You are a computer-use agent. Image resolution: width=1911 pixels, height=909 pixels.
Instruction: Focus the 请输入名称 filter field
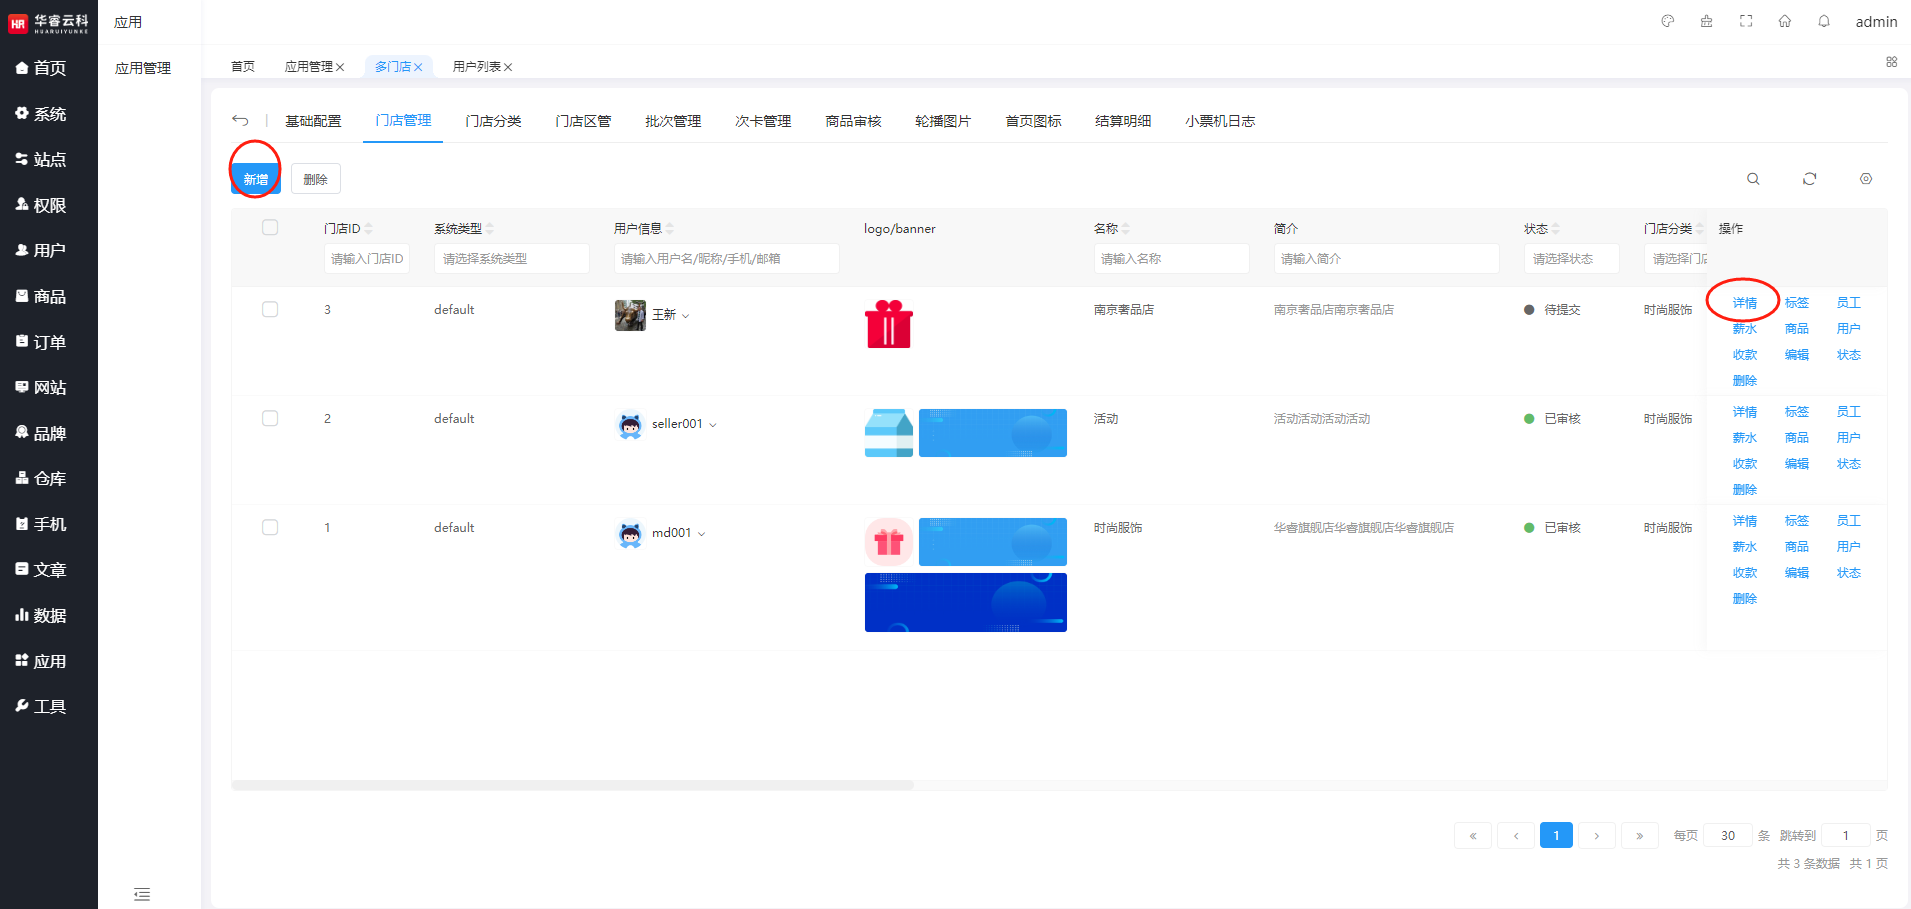[x=1170, y=259]
